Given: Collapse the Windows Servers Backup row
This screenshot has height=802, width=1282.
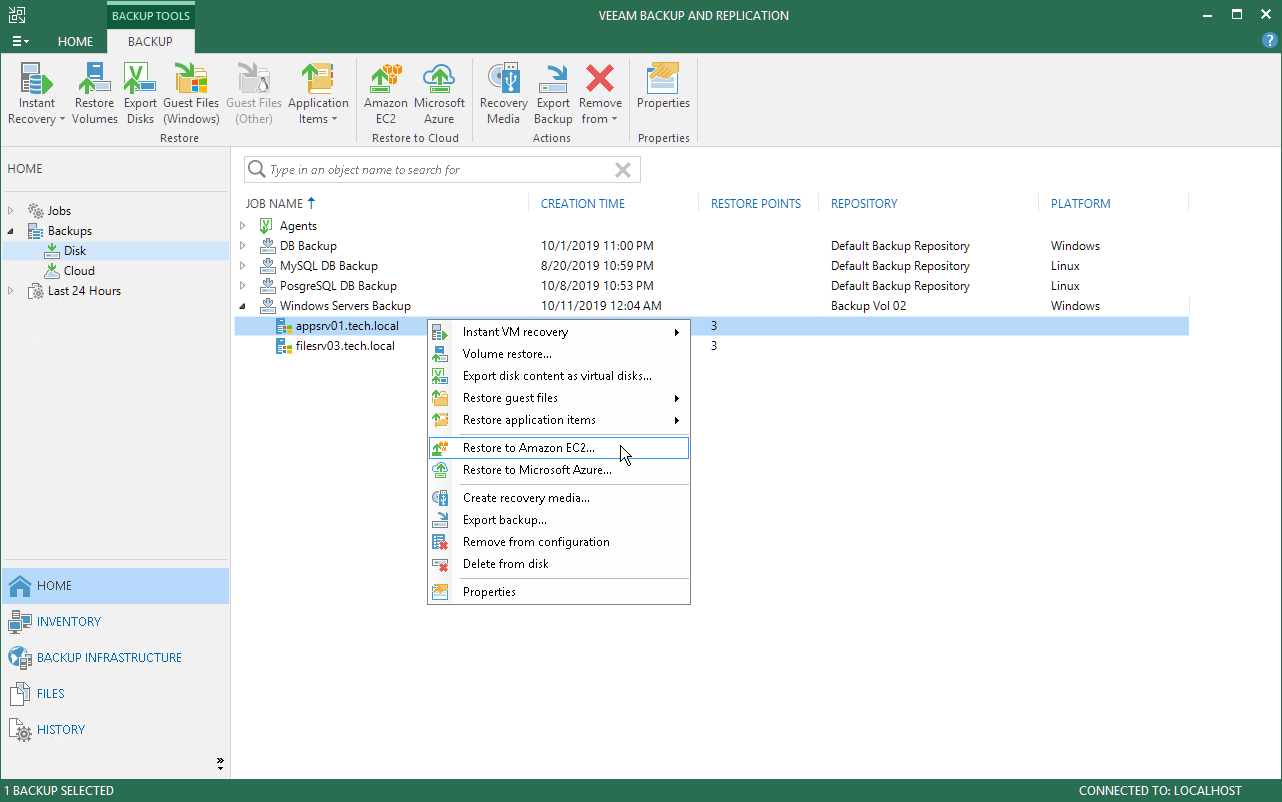Looking at the screenshot, I should tap(242, 306).
